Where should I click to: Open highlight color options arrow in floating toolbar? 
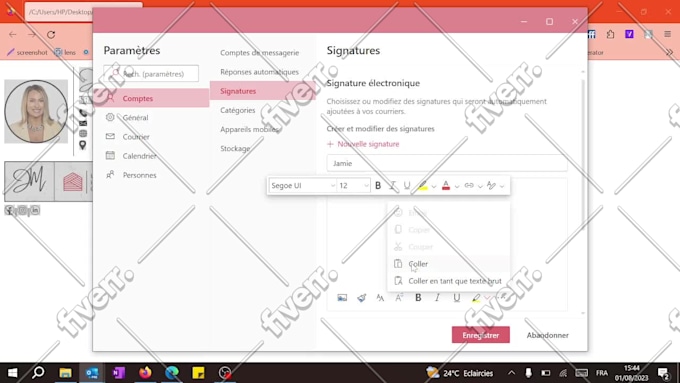tap(434, 187)
